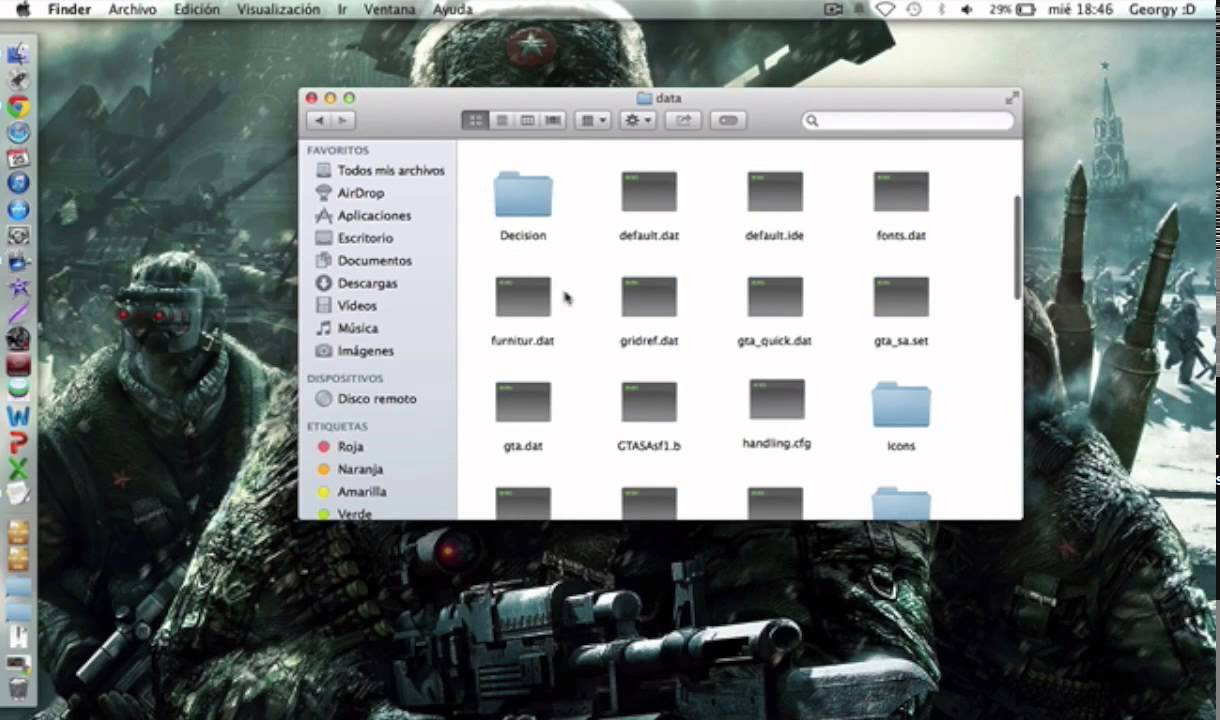Select the default.dat file icon
Viewport: 1220px width, 720px height.
(x=649, y=191)
